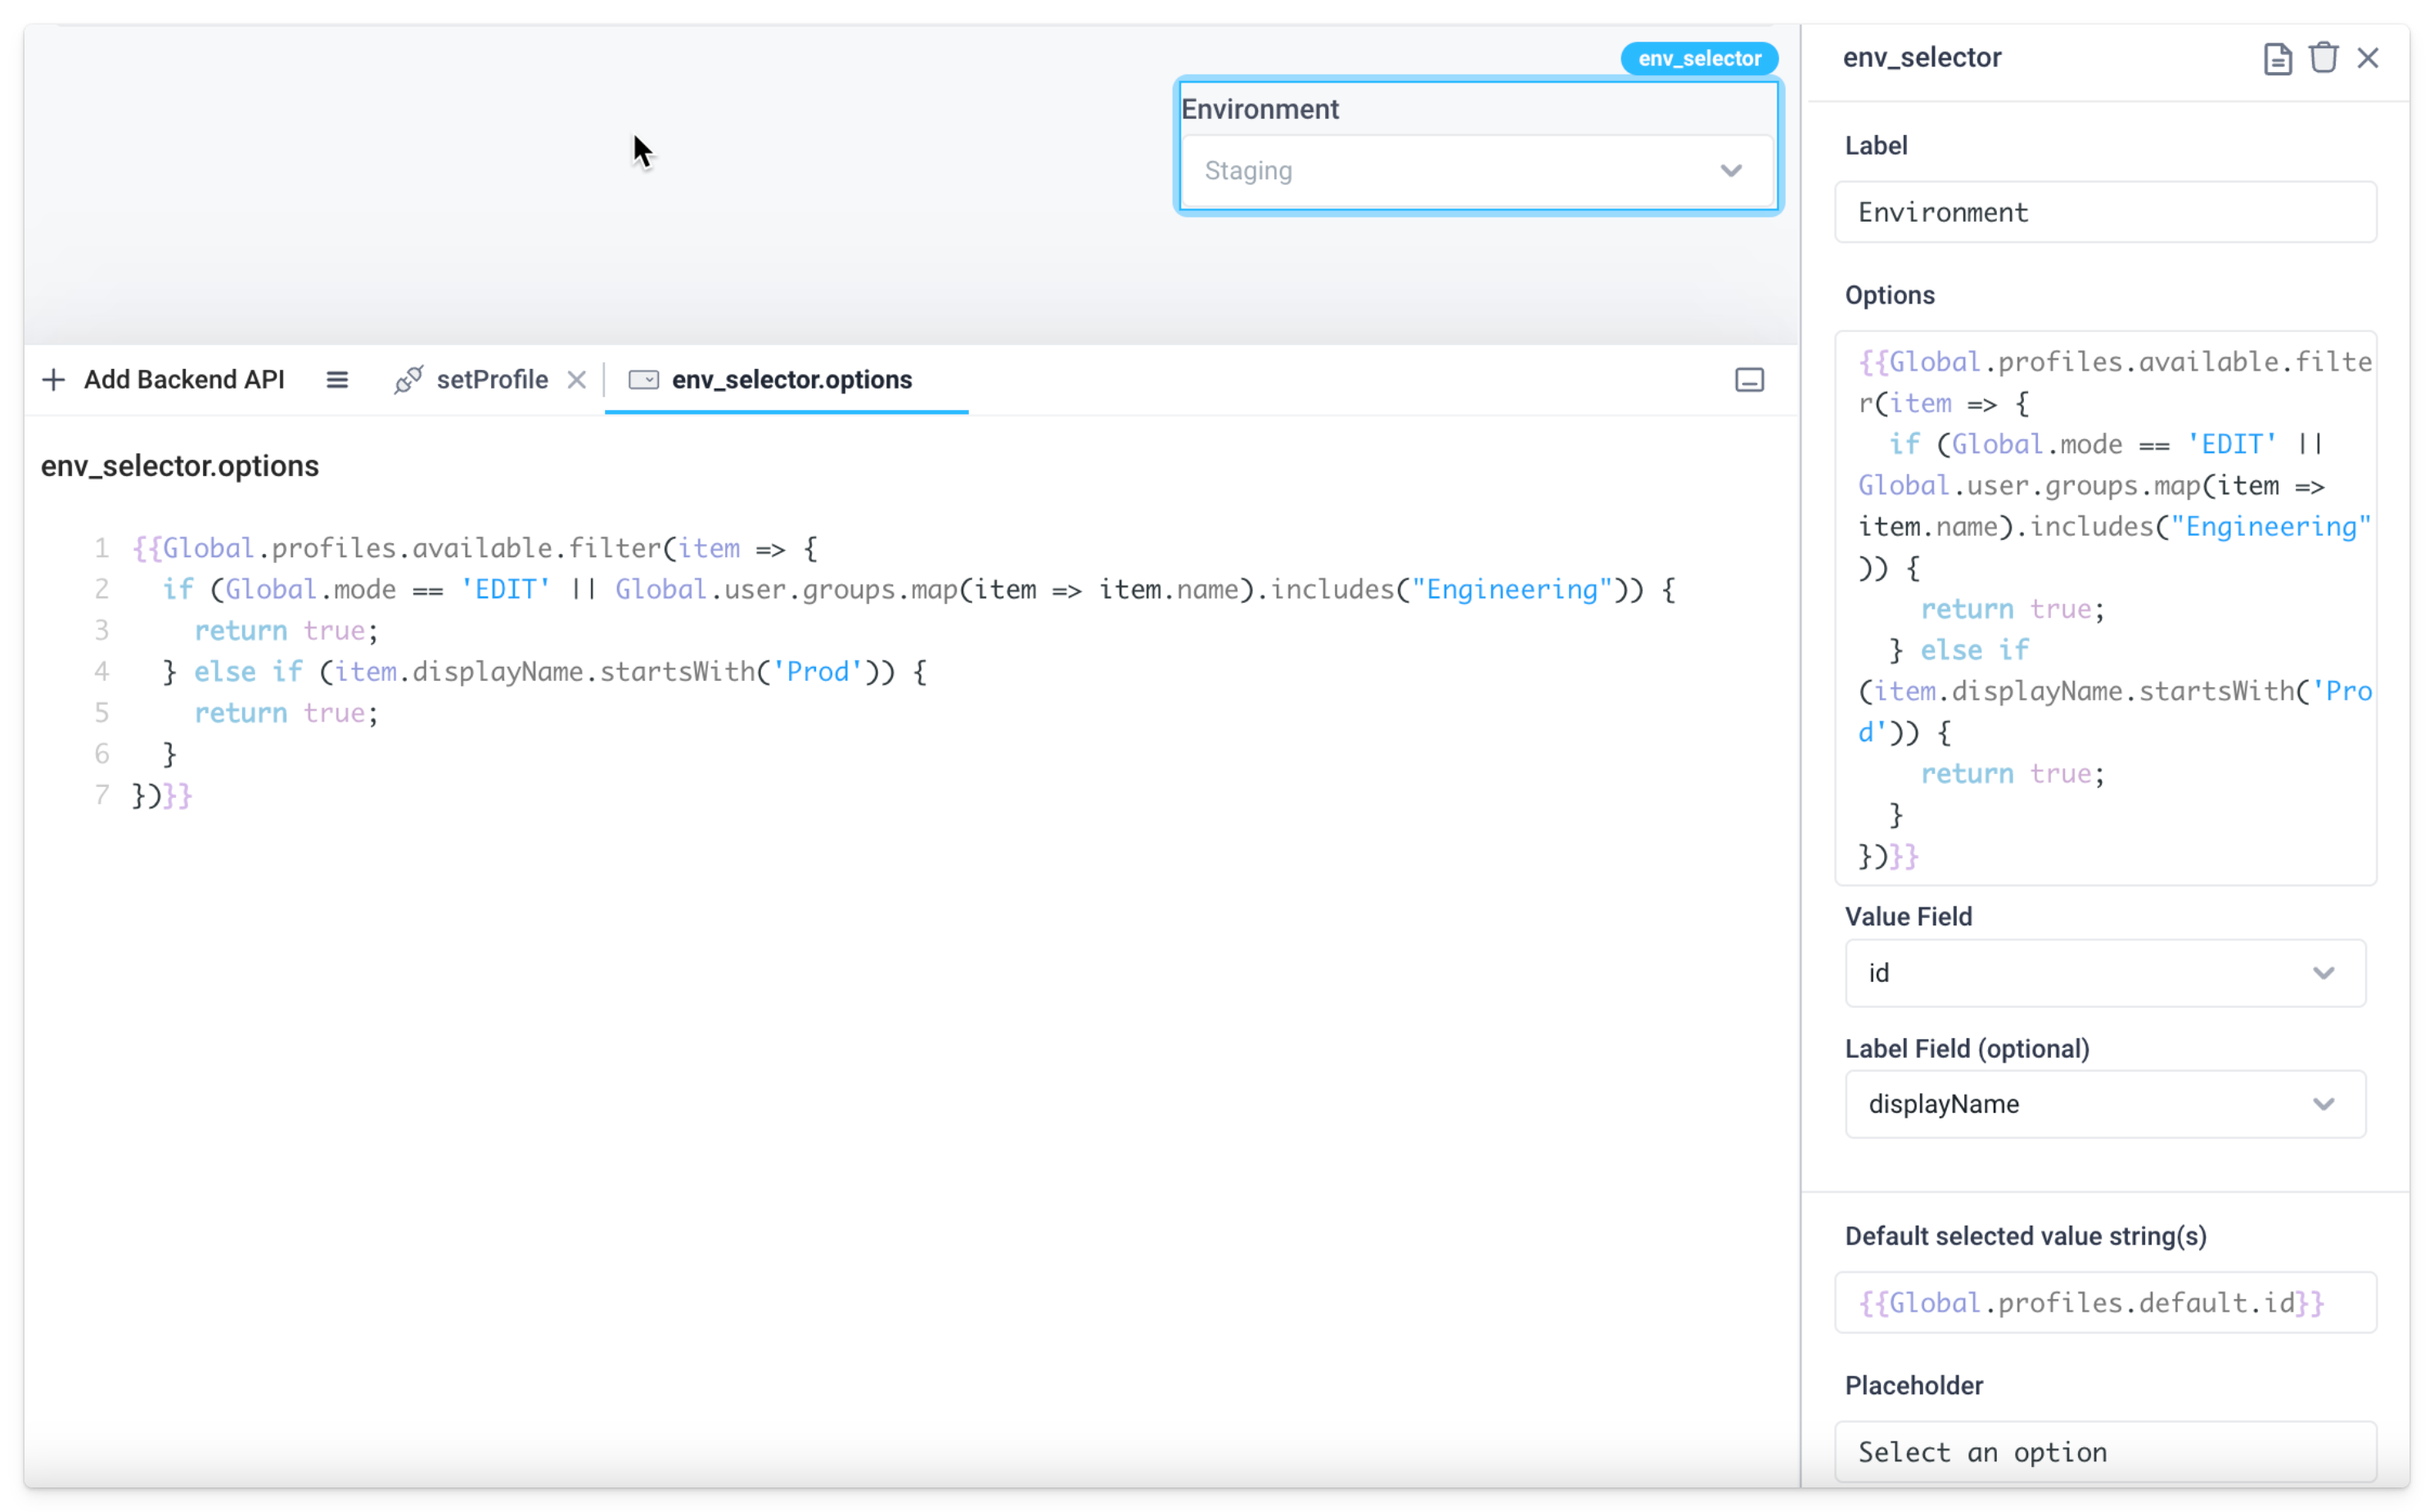
Task: Open the query list hamburger menu
Action: (x=337, y=379)
